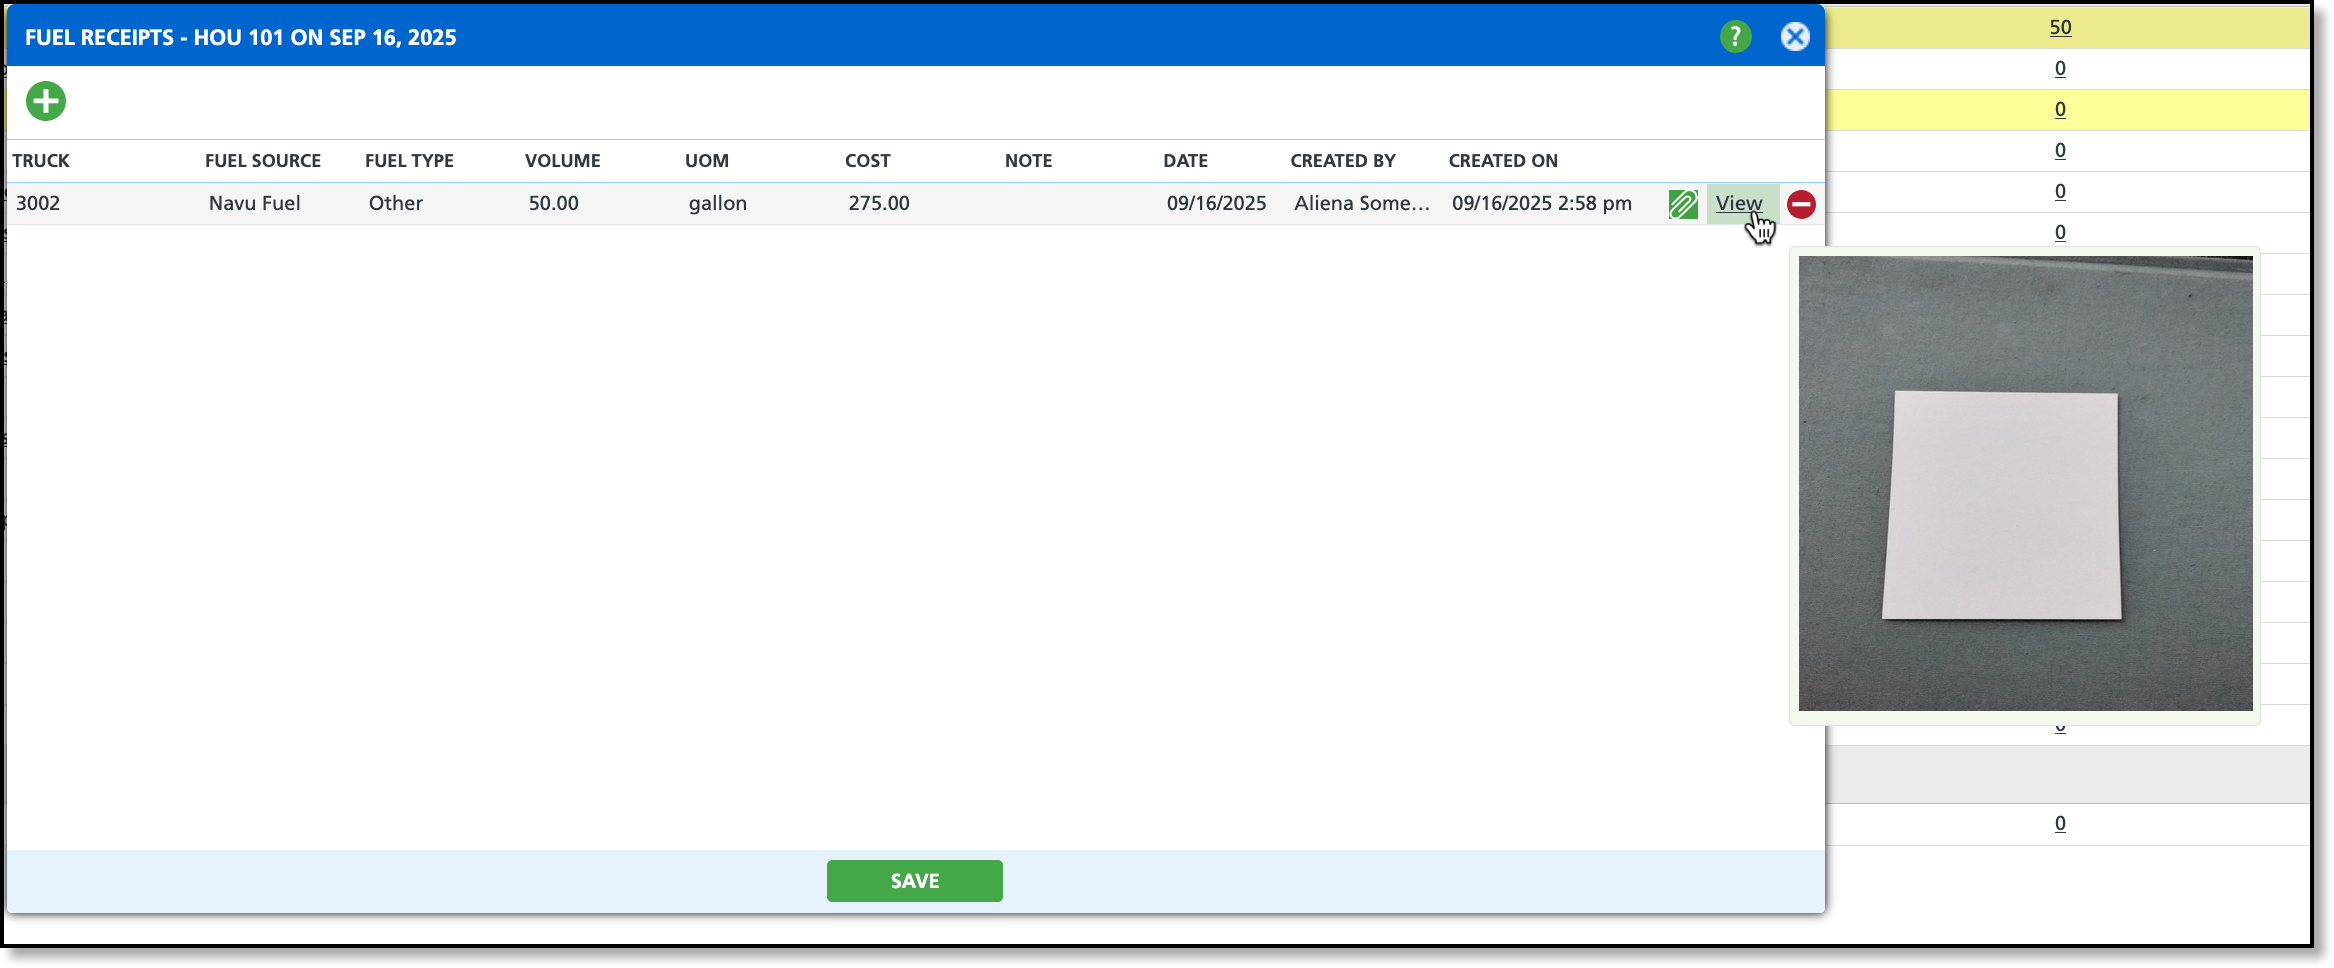2334x968 pixels.
Task: Open the underlined 50 value link
Action: point(2060,27)
